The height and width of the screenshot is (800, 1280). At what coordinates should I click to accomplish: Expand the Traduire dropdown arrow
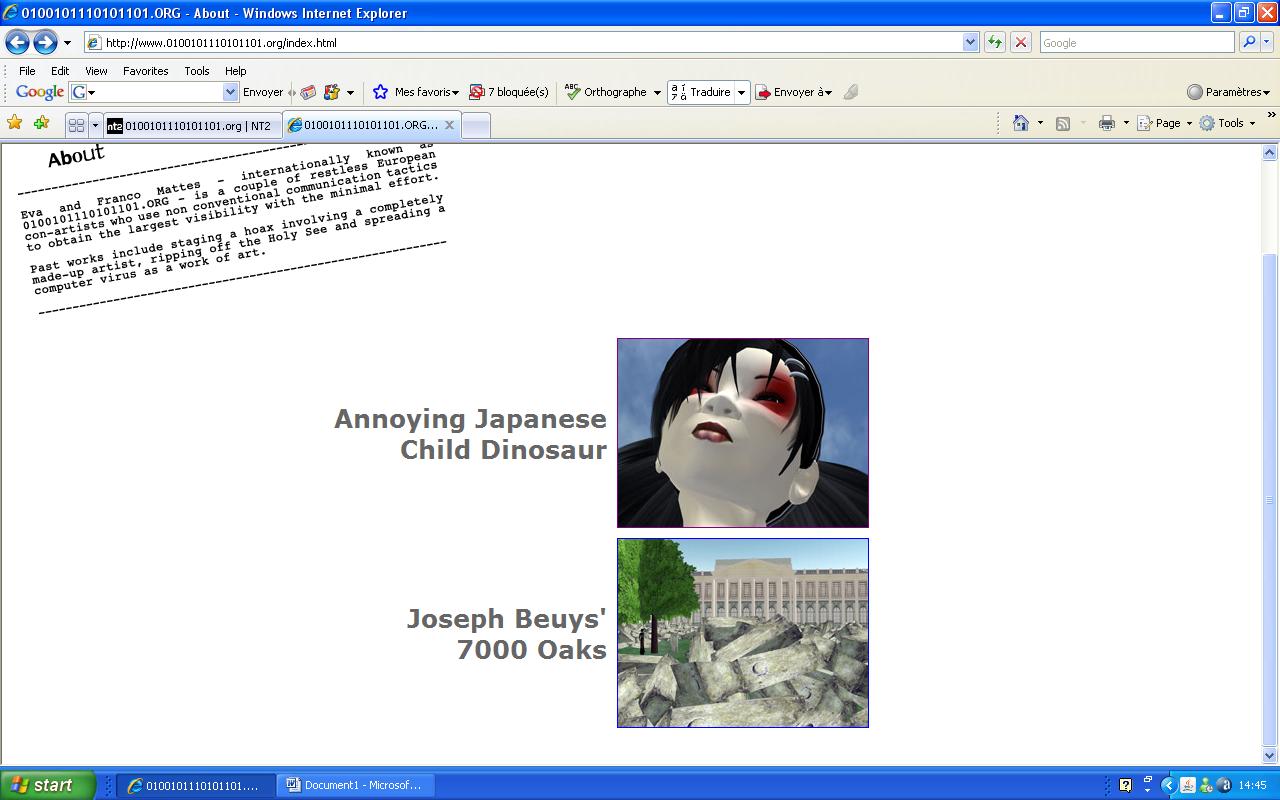742,93
